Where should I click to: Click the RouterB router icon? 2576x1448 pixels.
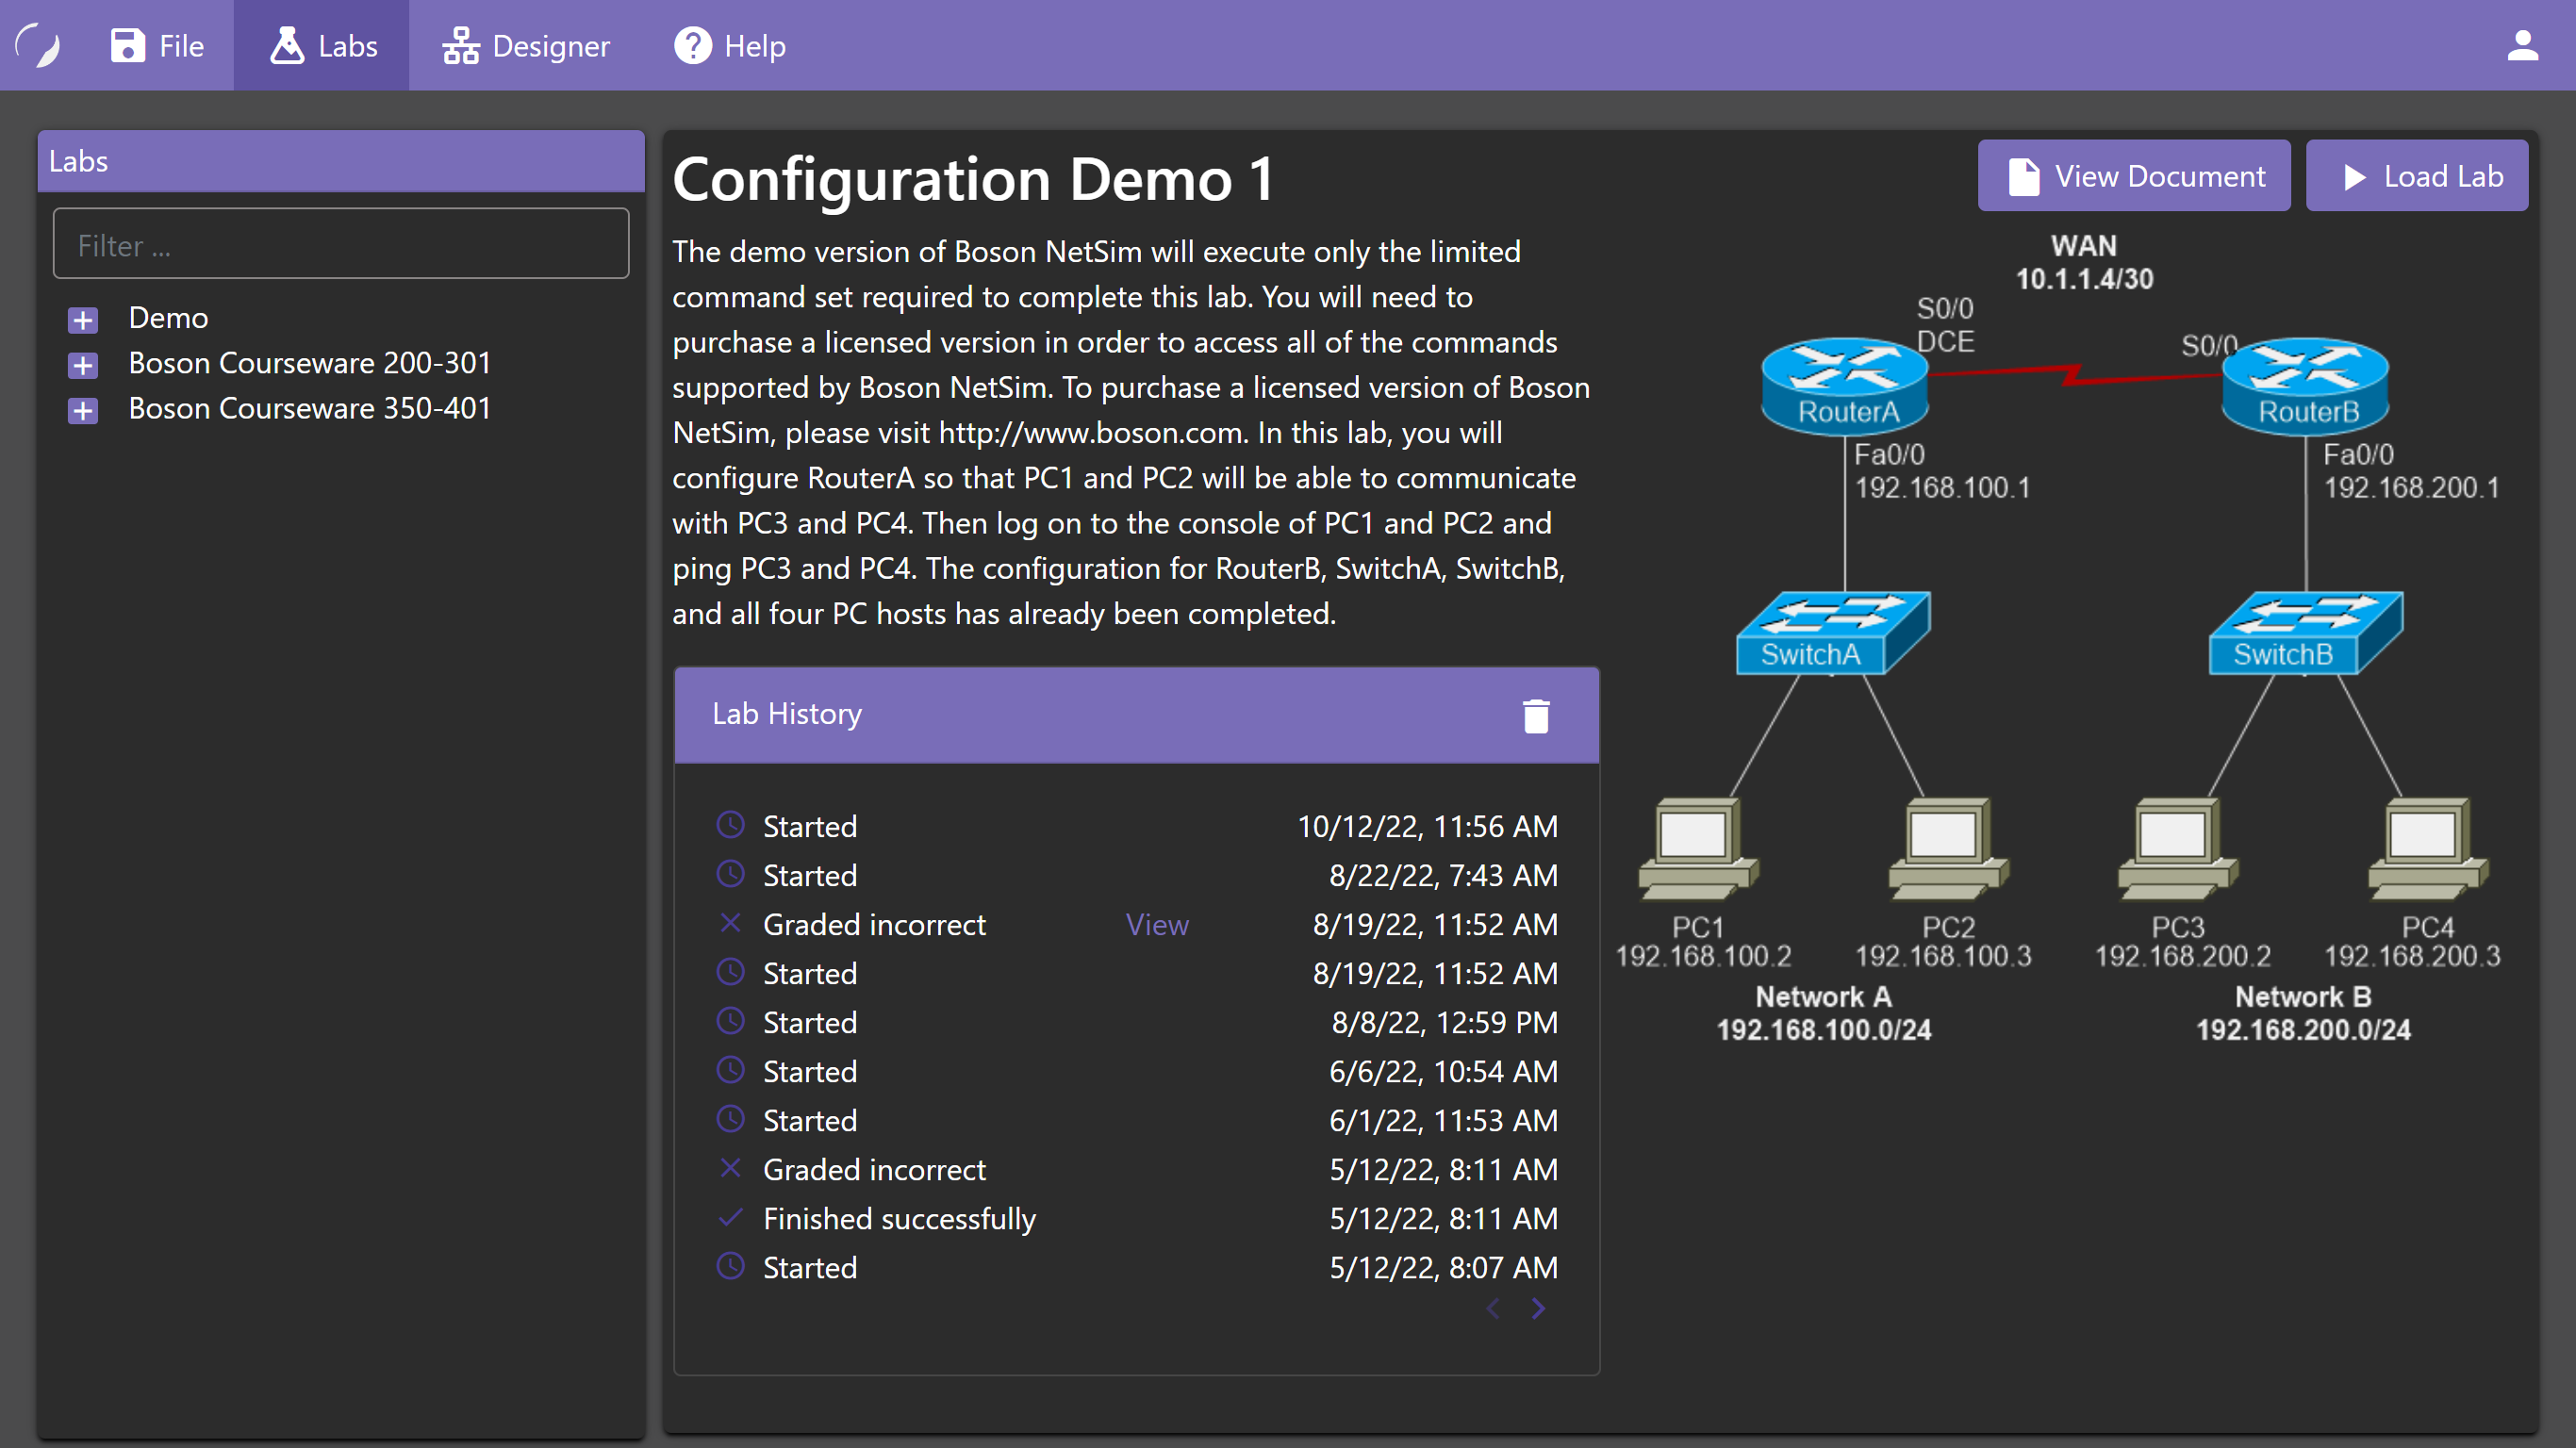[2305, 385]
